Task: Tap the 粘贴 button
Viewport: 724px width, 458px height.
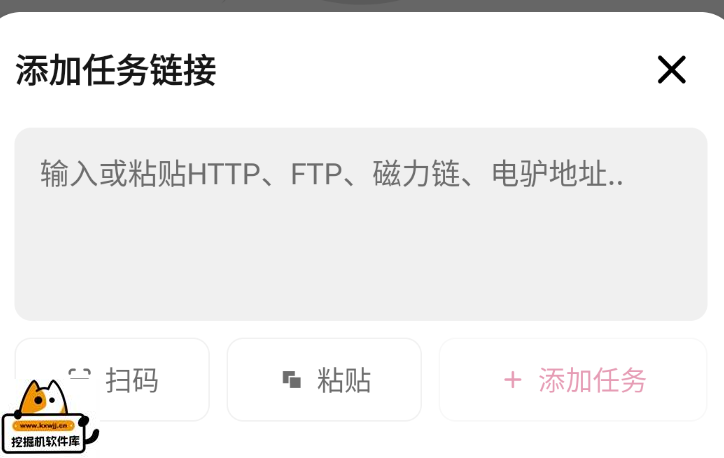Action: point(324,380)
